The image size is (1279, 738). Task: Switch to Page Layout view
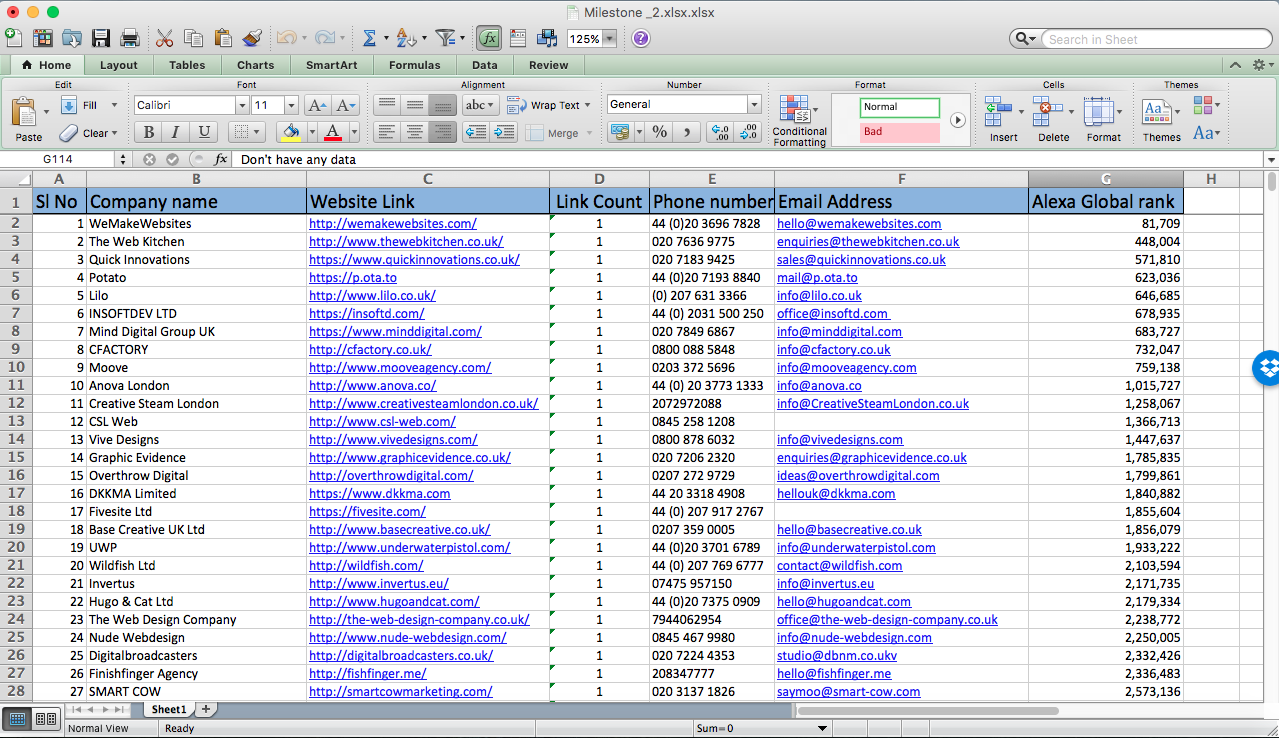(x=46, y=718)
